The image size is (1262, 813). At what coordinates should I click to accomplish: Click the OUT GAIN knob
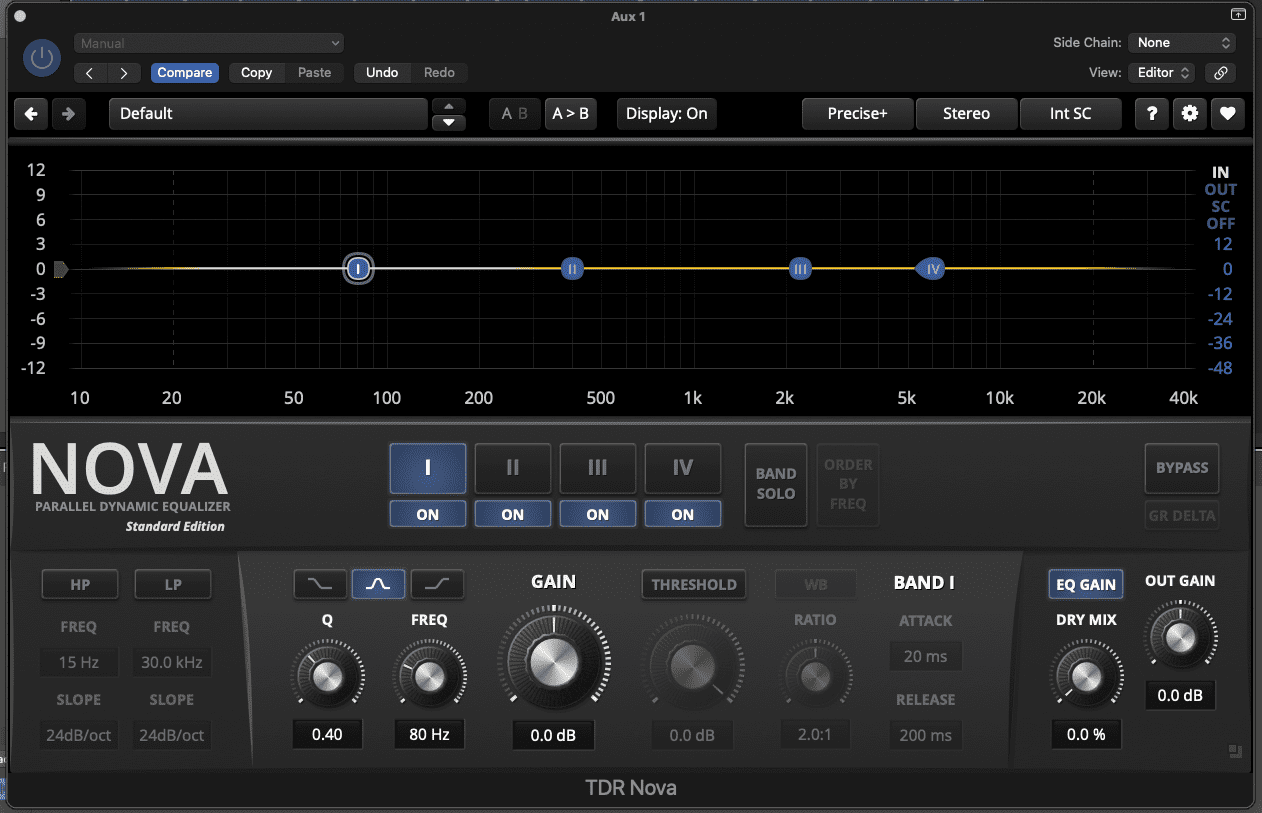[1180, 638]
